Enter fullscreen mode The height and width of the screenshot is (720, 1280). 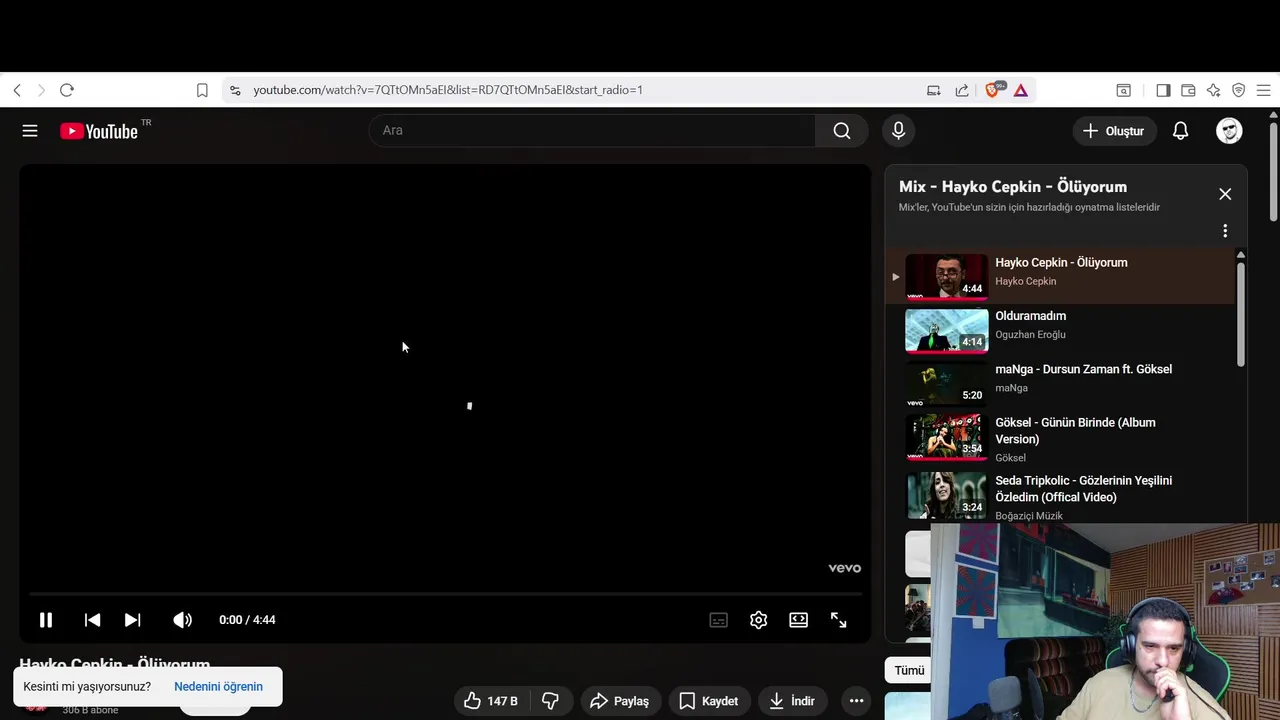(839, 620)
